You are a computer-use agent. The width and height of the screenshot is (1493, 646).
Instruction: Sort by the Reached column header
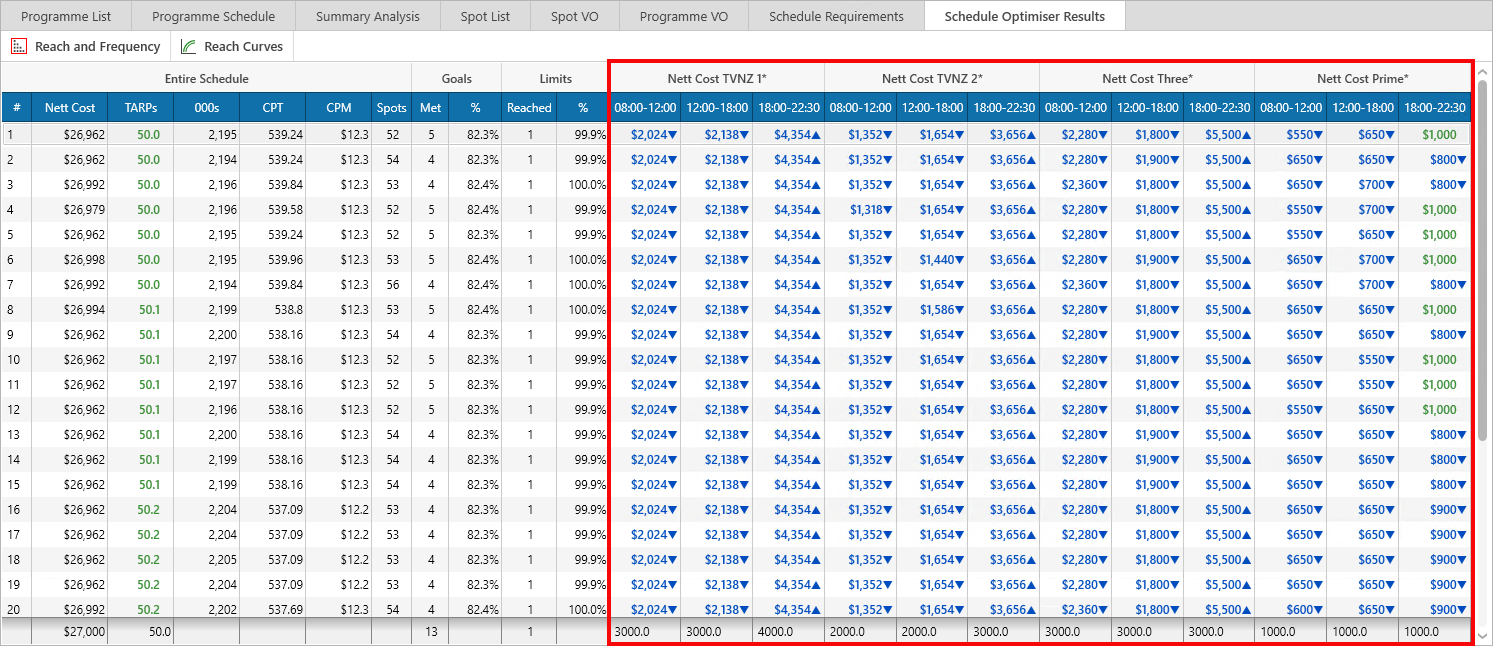tap(529, 108)
